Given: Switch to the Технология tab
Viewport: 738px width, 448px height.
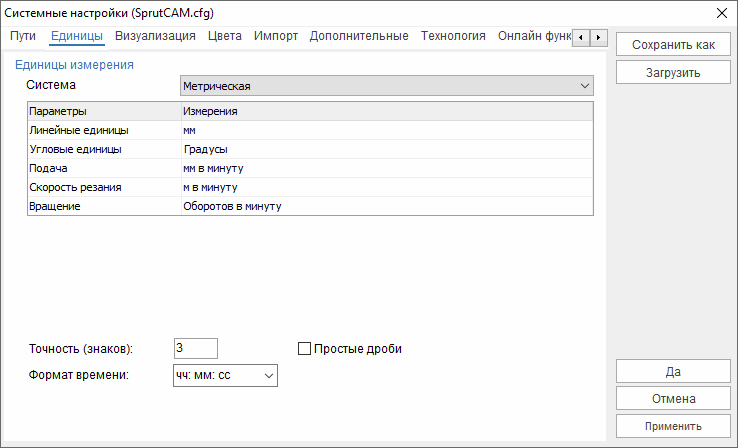Looking at the screenshot, I should pyautogui.click(x=453, y=36).
